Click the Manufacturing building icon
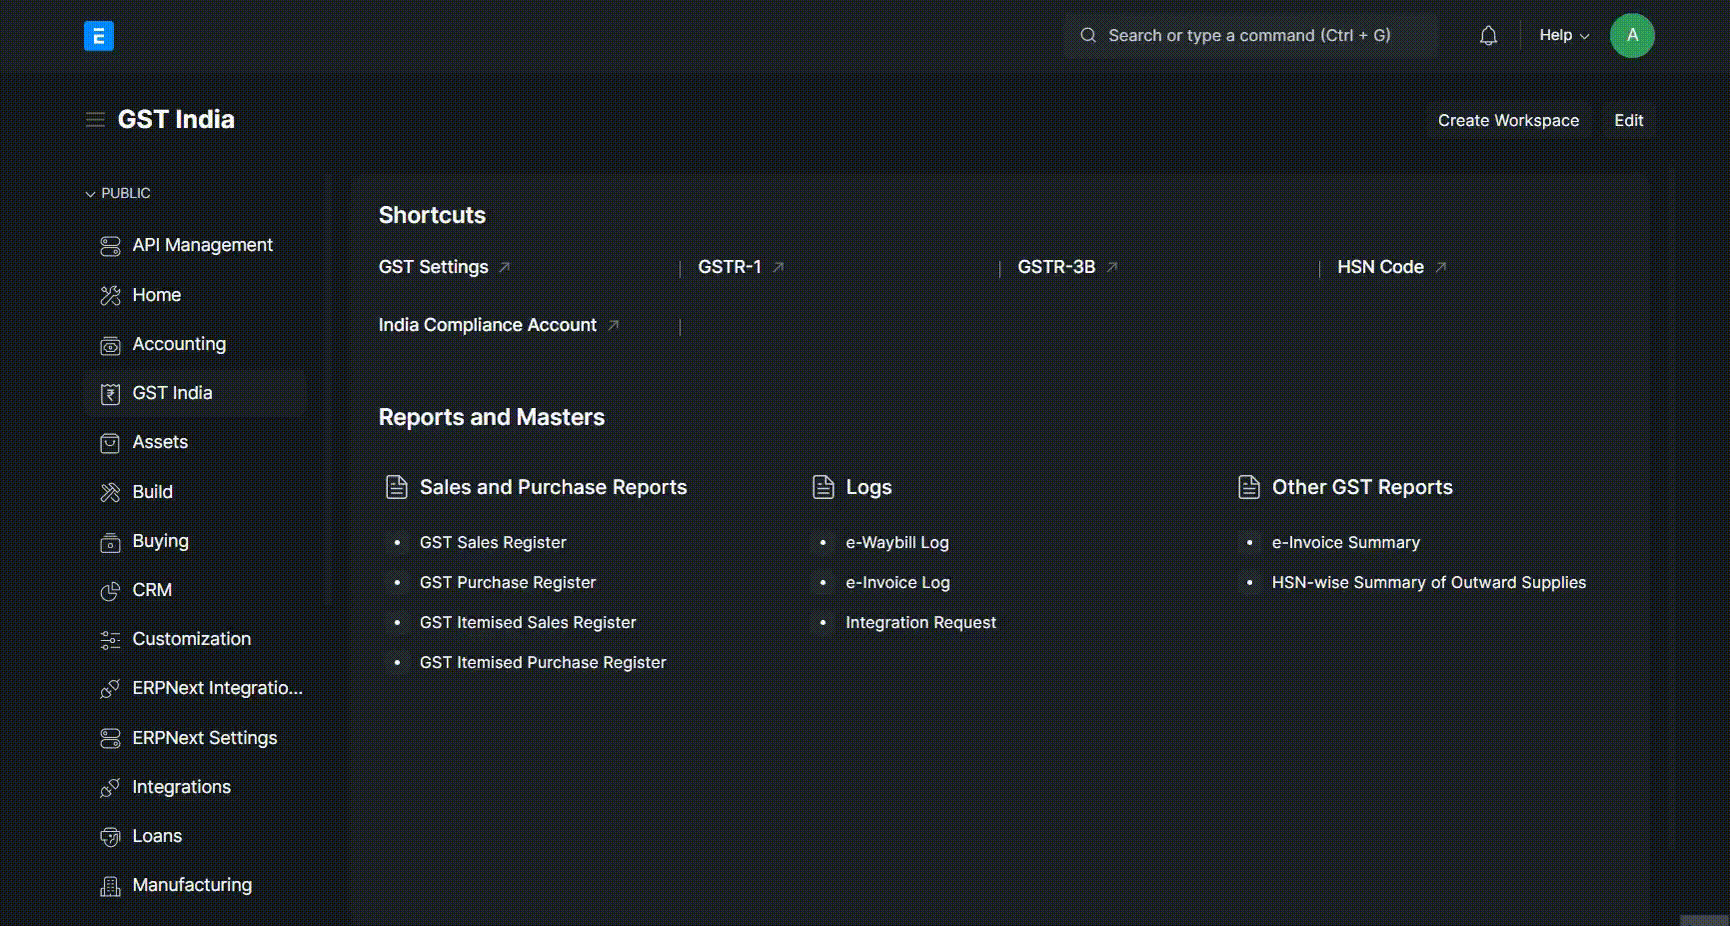 110,886
